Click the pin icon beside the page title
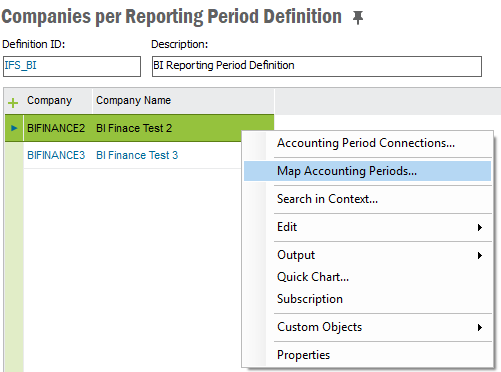The image size is (501, 372). click(358, 17)
